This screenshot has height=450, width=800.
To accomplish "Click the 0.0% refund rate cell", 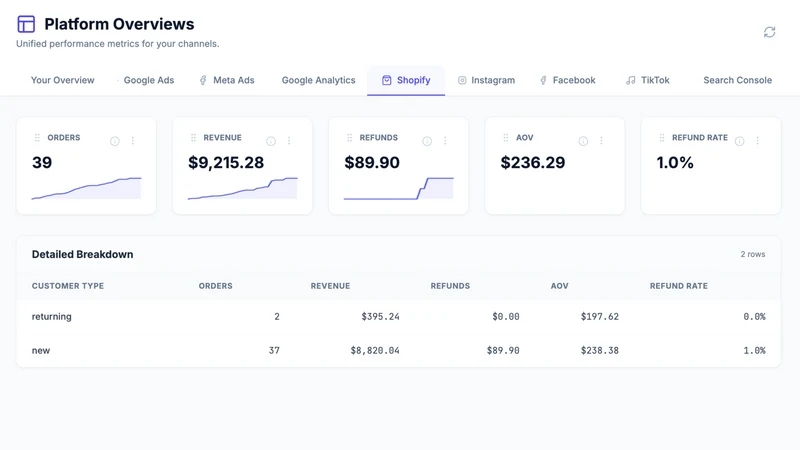I will pos(754,316).
